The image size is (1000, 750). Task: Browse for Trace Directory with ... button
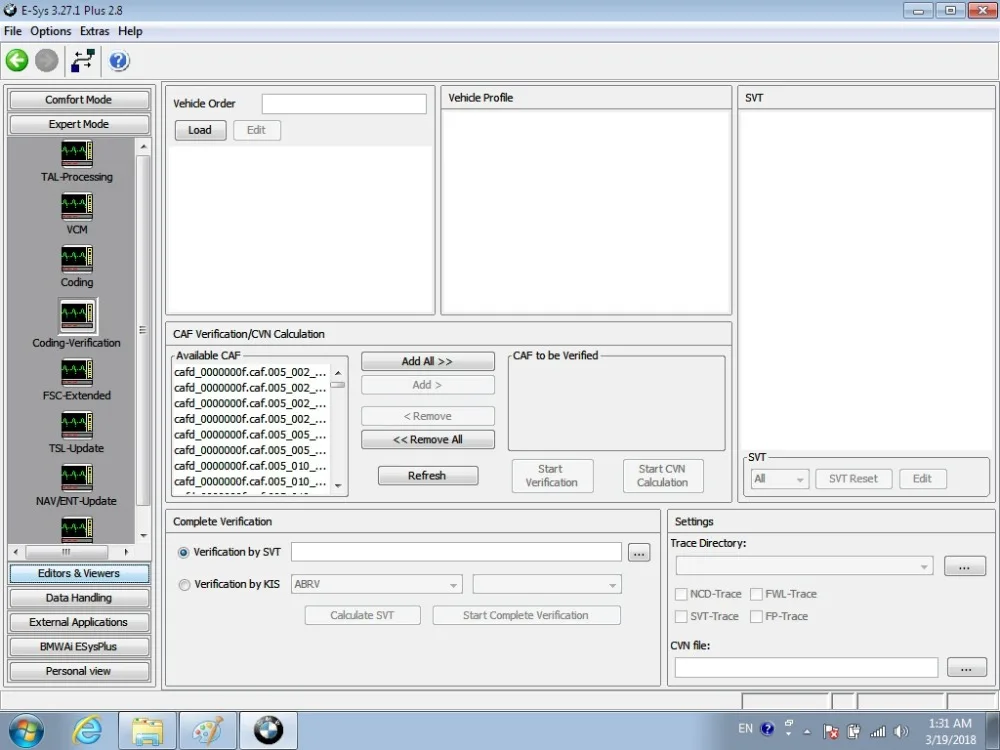(964, 566)
